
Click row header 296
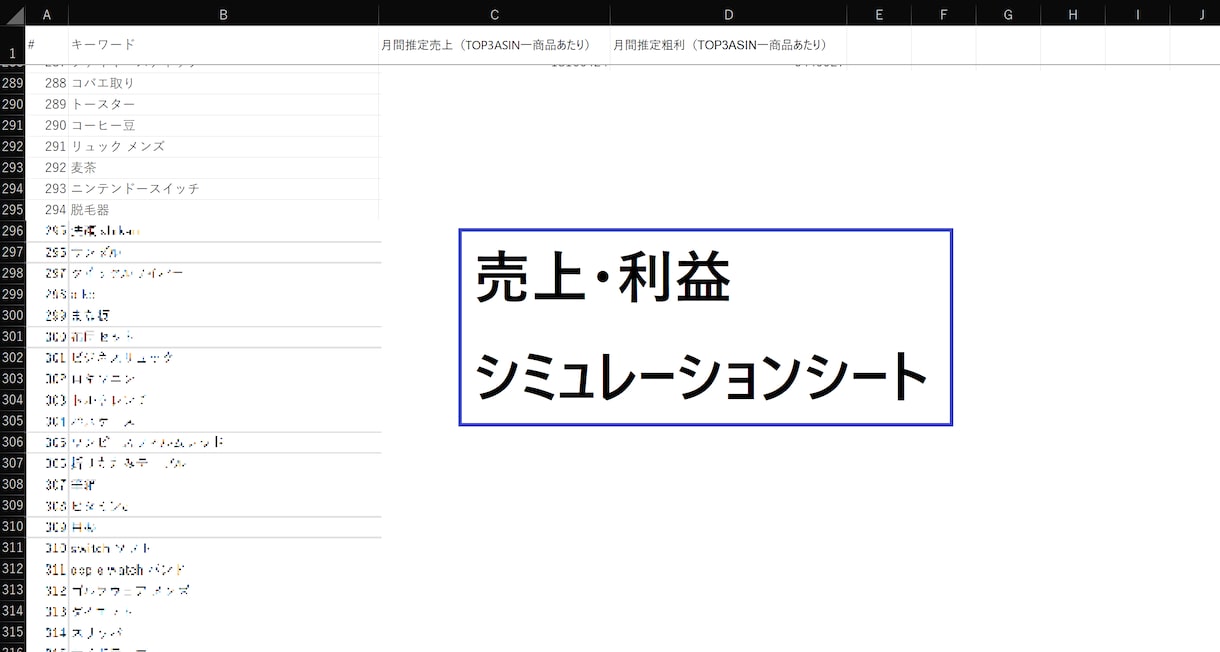pyautogui.click(x=13, y=231)
